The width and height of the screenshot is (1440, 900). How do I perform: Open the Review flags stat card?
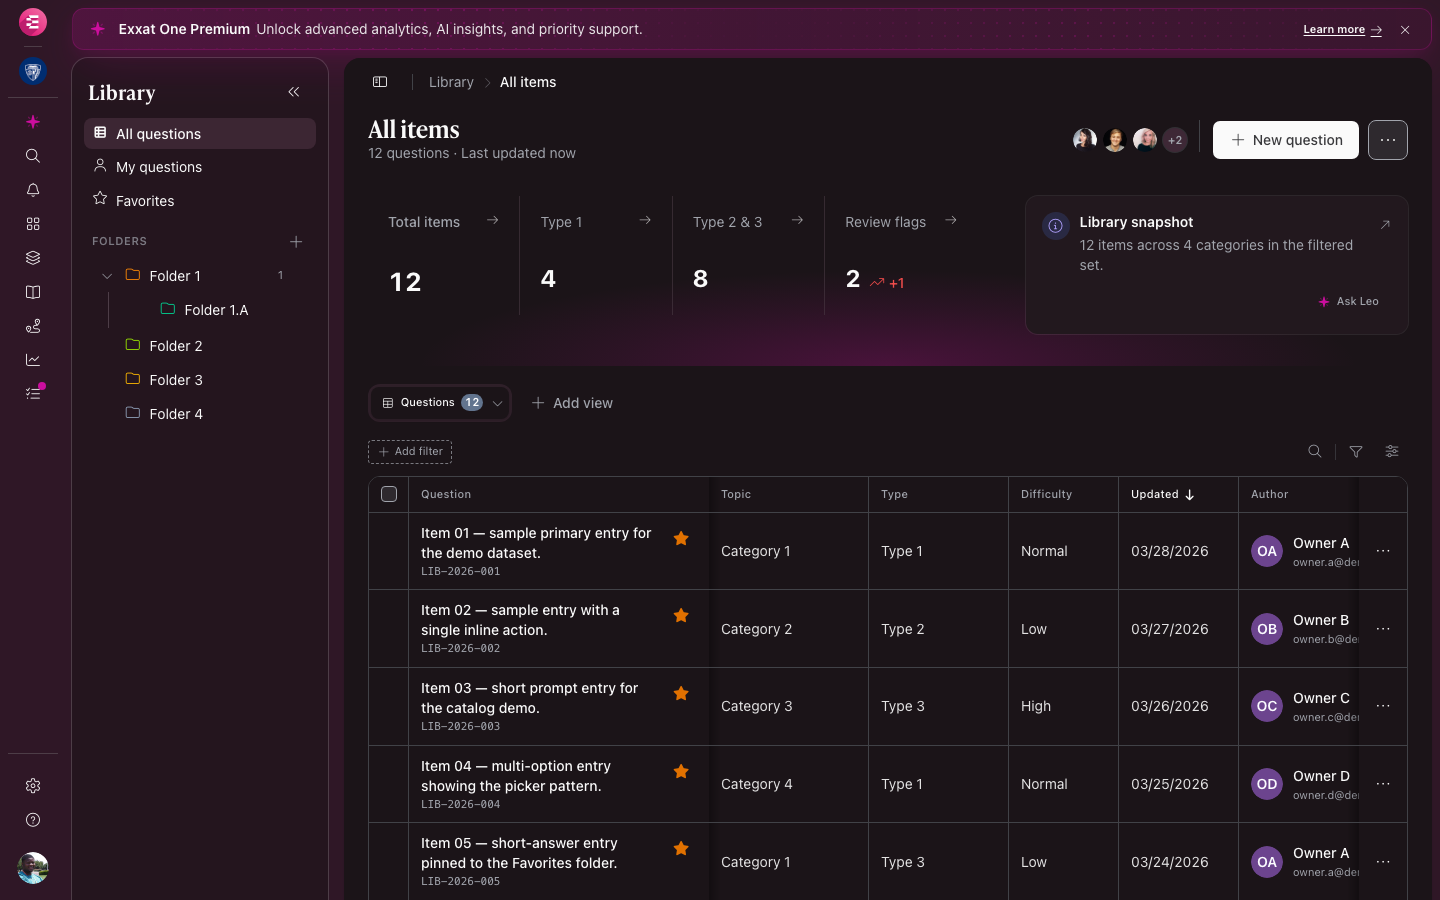901,256
